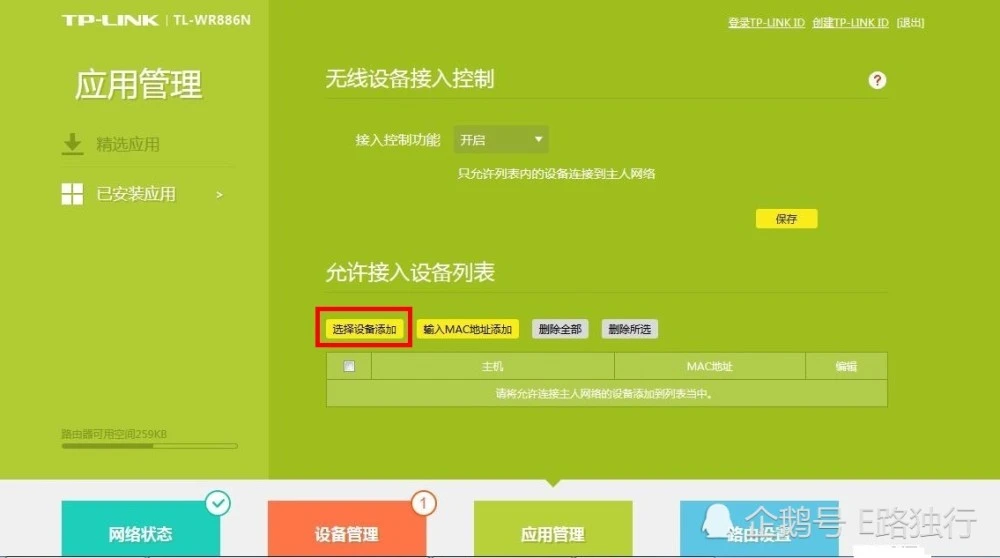This screenshot has width=1000, height=558.
Task: Open the 路由设置 tab
Action: (x=758, y=533)
